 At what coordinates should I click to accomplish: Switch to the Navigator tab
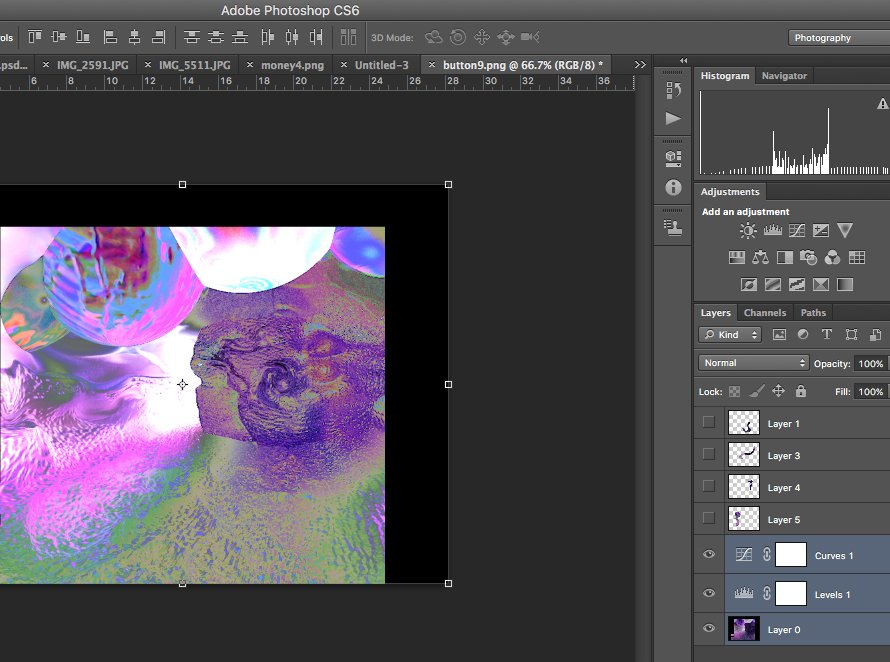click(x=784, y=76)
